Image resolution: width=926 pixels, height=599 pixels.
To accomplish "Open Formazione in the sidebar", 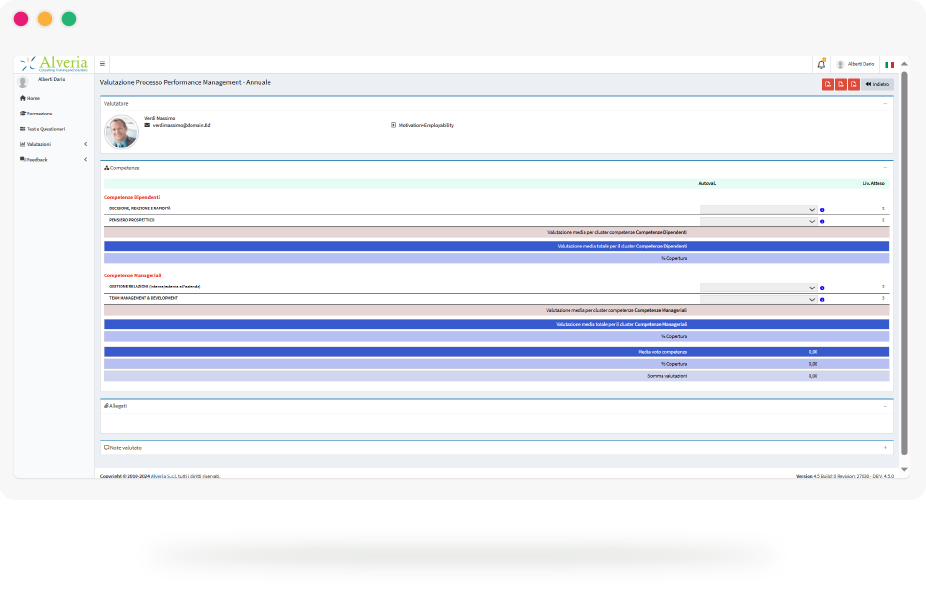I will click(x=39, y=113).
